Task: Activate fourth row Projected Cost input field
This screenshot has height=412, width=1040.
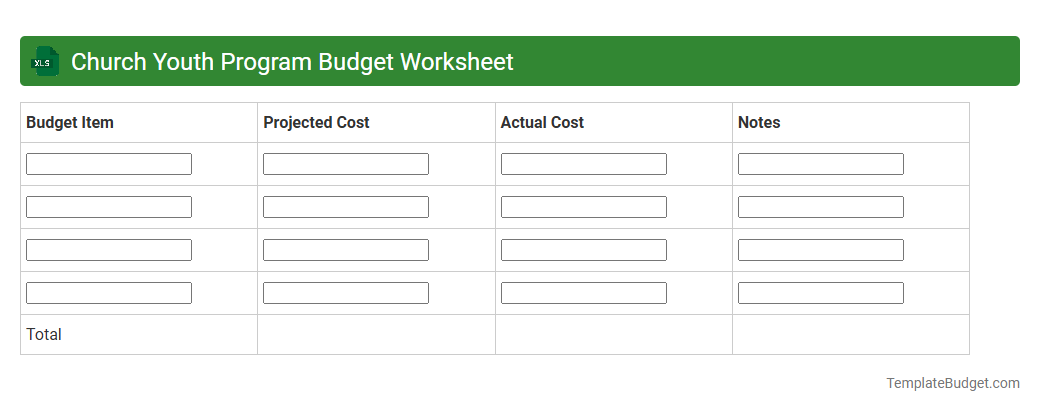Action: [x=346, y=293]
